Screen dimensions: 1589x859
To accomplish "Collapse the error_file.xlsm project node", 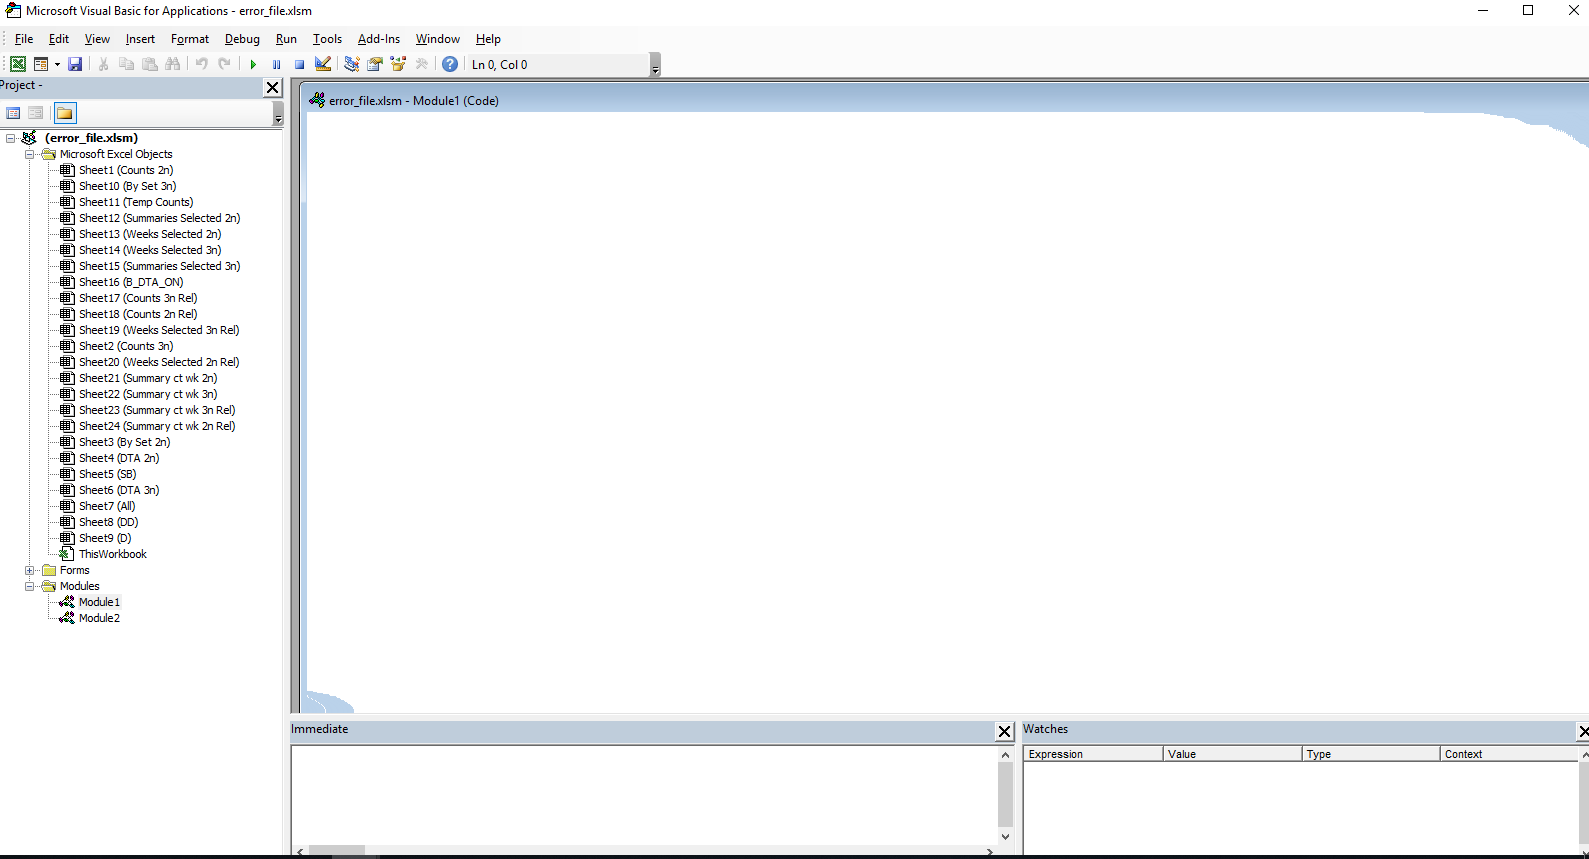I will pos(11,138).
